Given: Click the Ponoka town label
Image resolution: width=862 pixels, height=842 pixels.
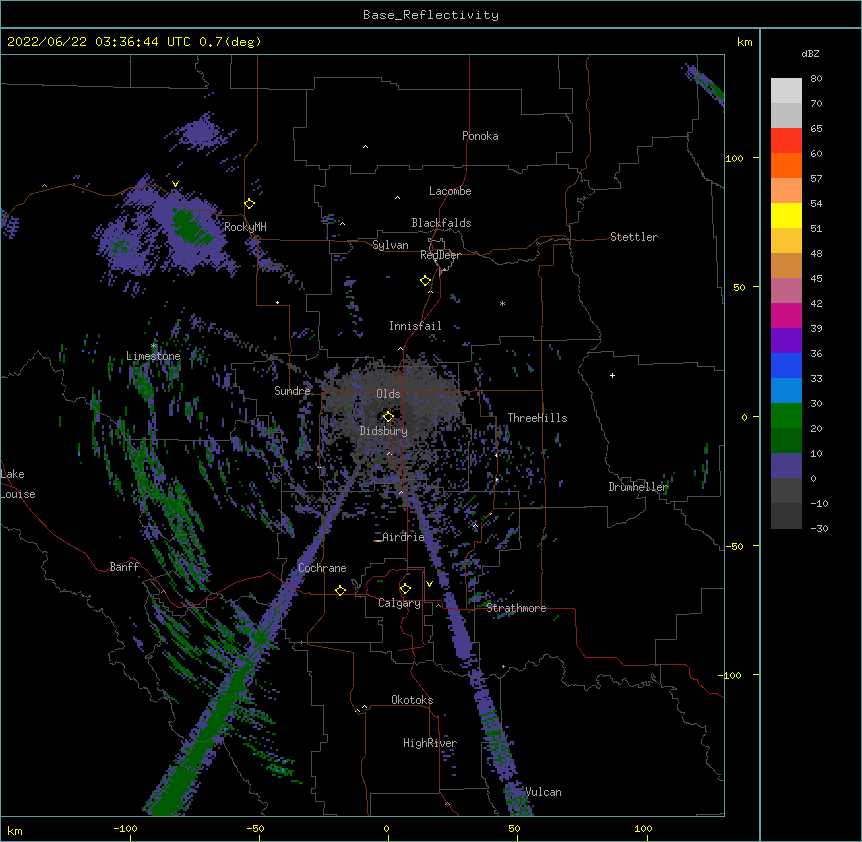Looking at the screenshot, I should (x=480, y=136).
